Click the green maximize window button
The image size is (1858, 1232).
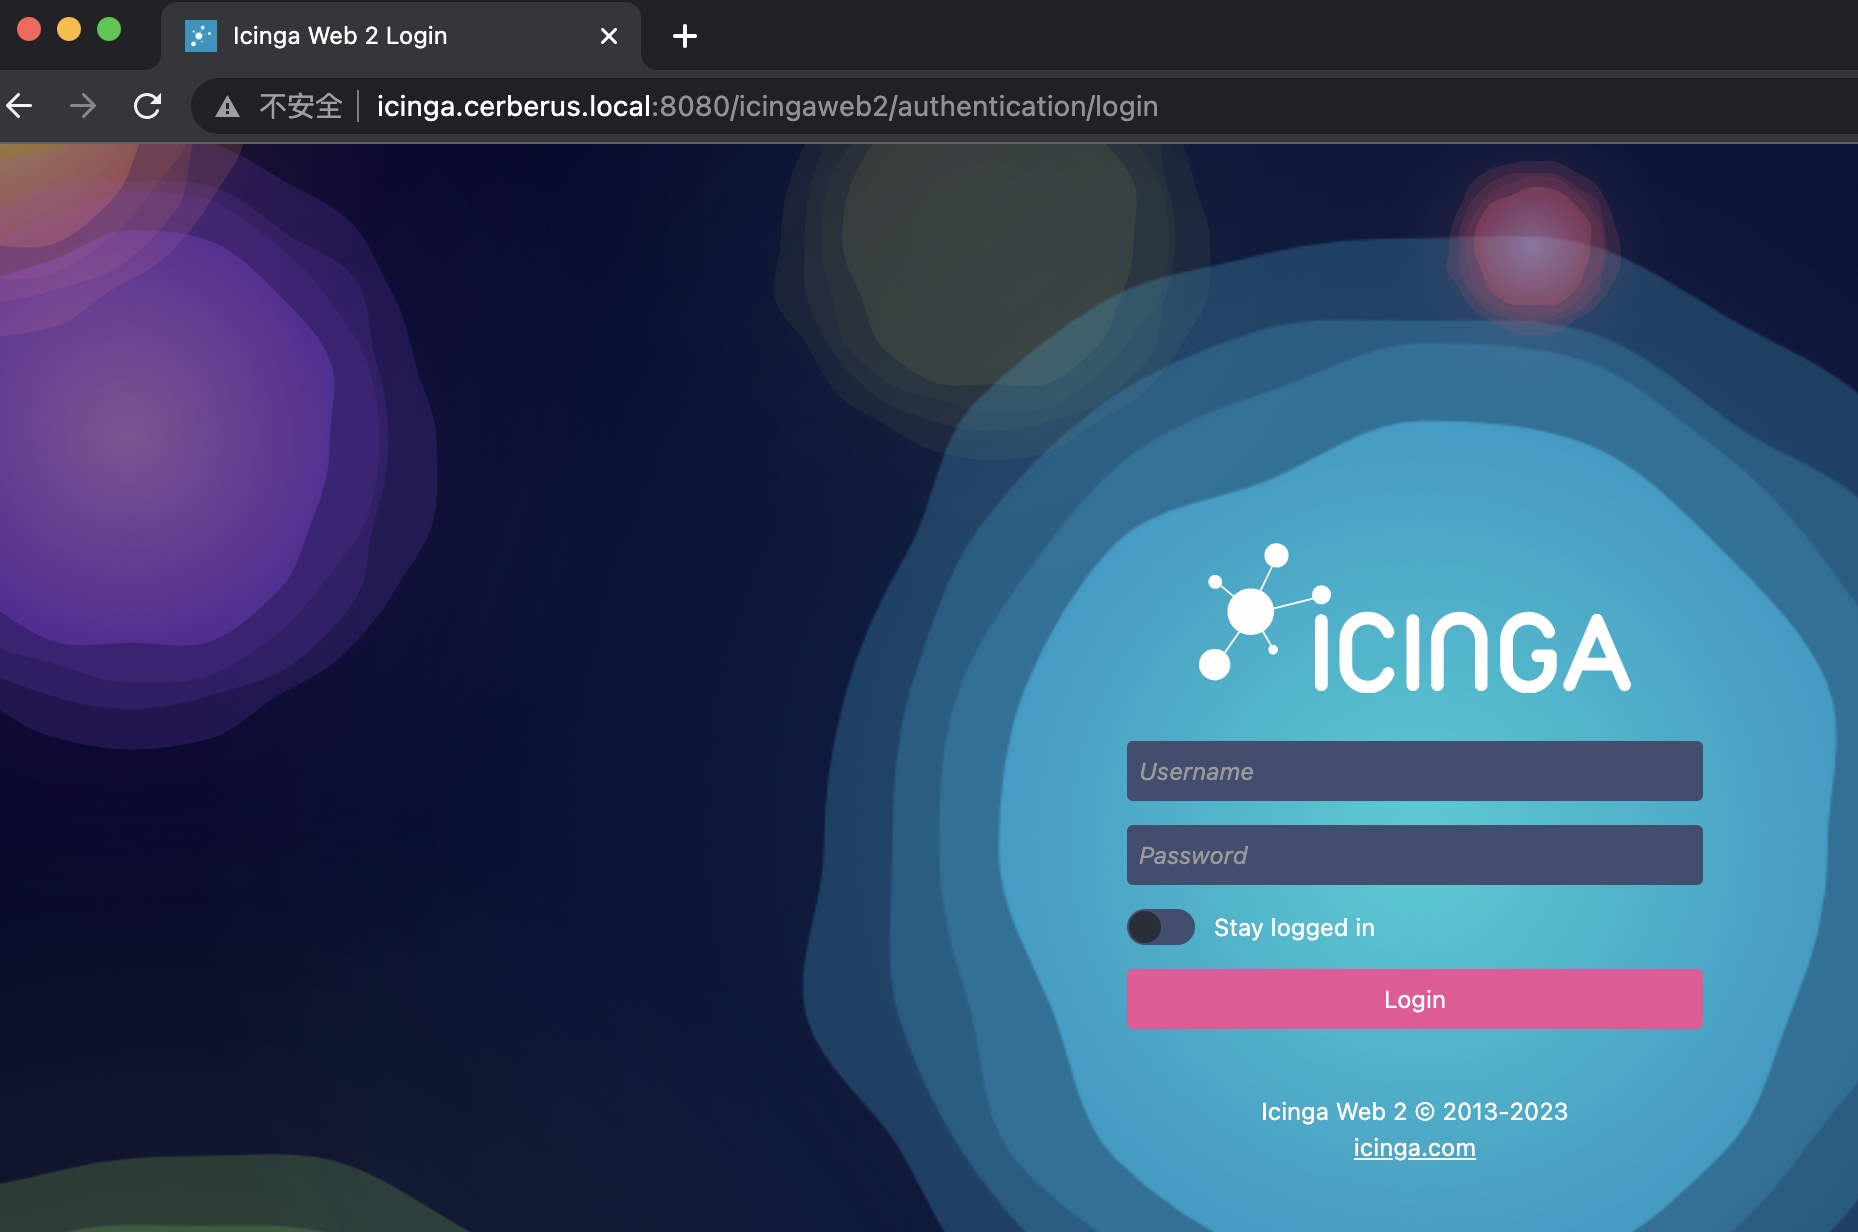coord(109,29)
